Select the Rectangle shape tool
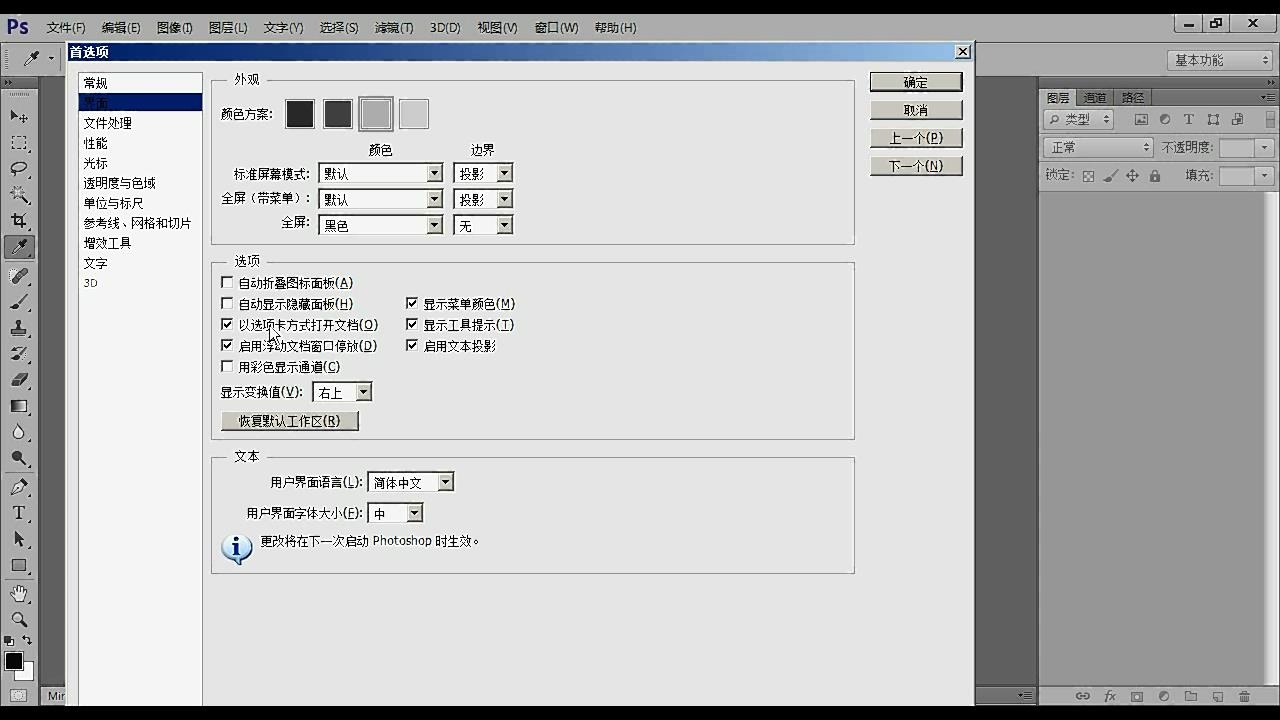1280x720 pixels. pos(19,565)
